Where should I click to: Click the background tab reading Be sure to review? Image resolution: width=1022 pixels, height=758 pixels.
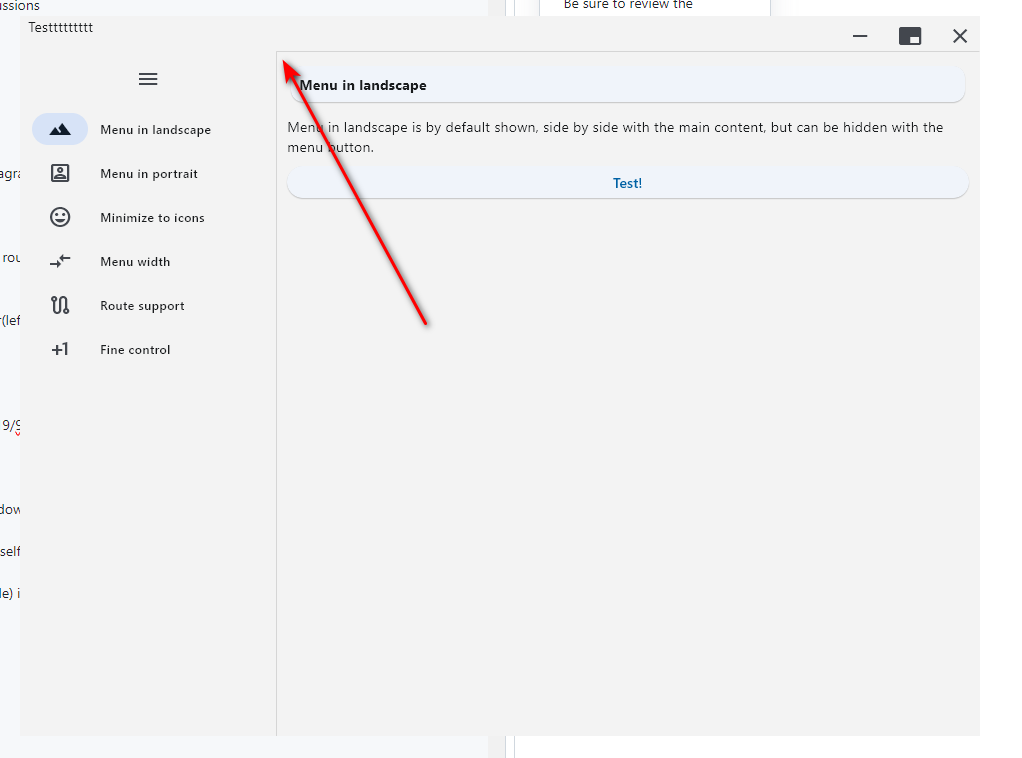coord(654,5)
